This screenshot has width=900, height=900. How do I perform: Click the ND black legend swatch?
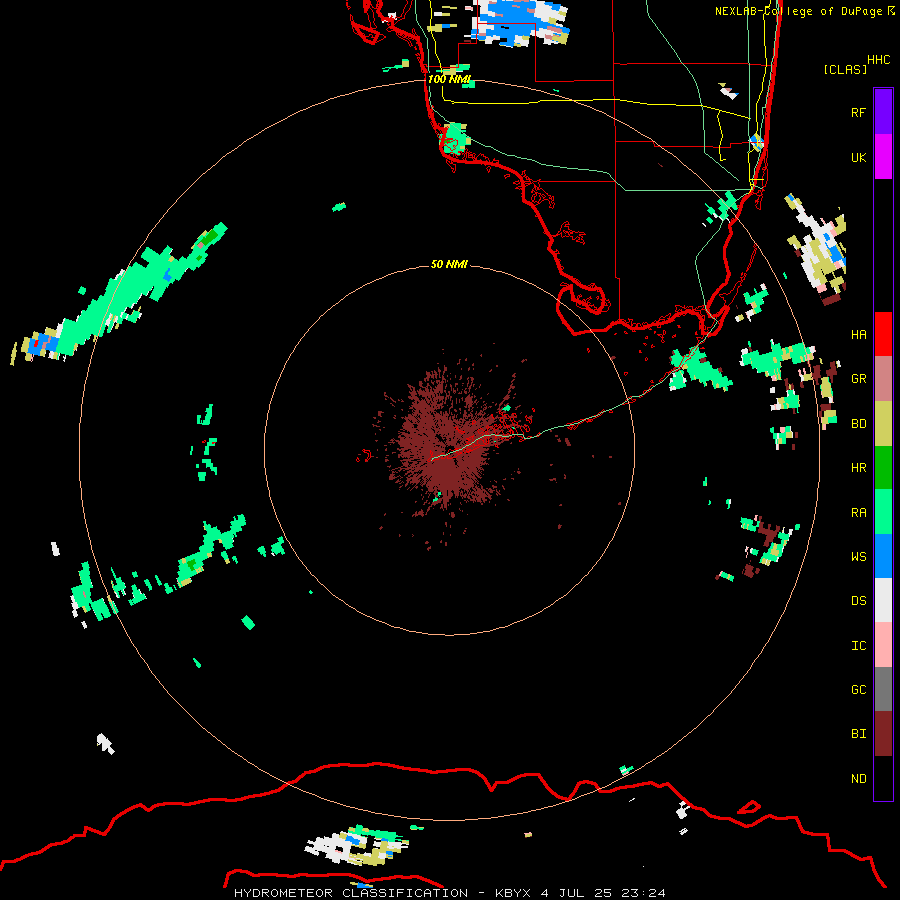(883, 778)
